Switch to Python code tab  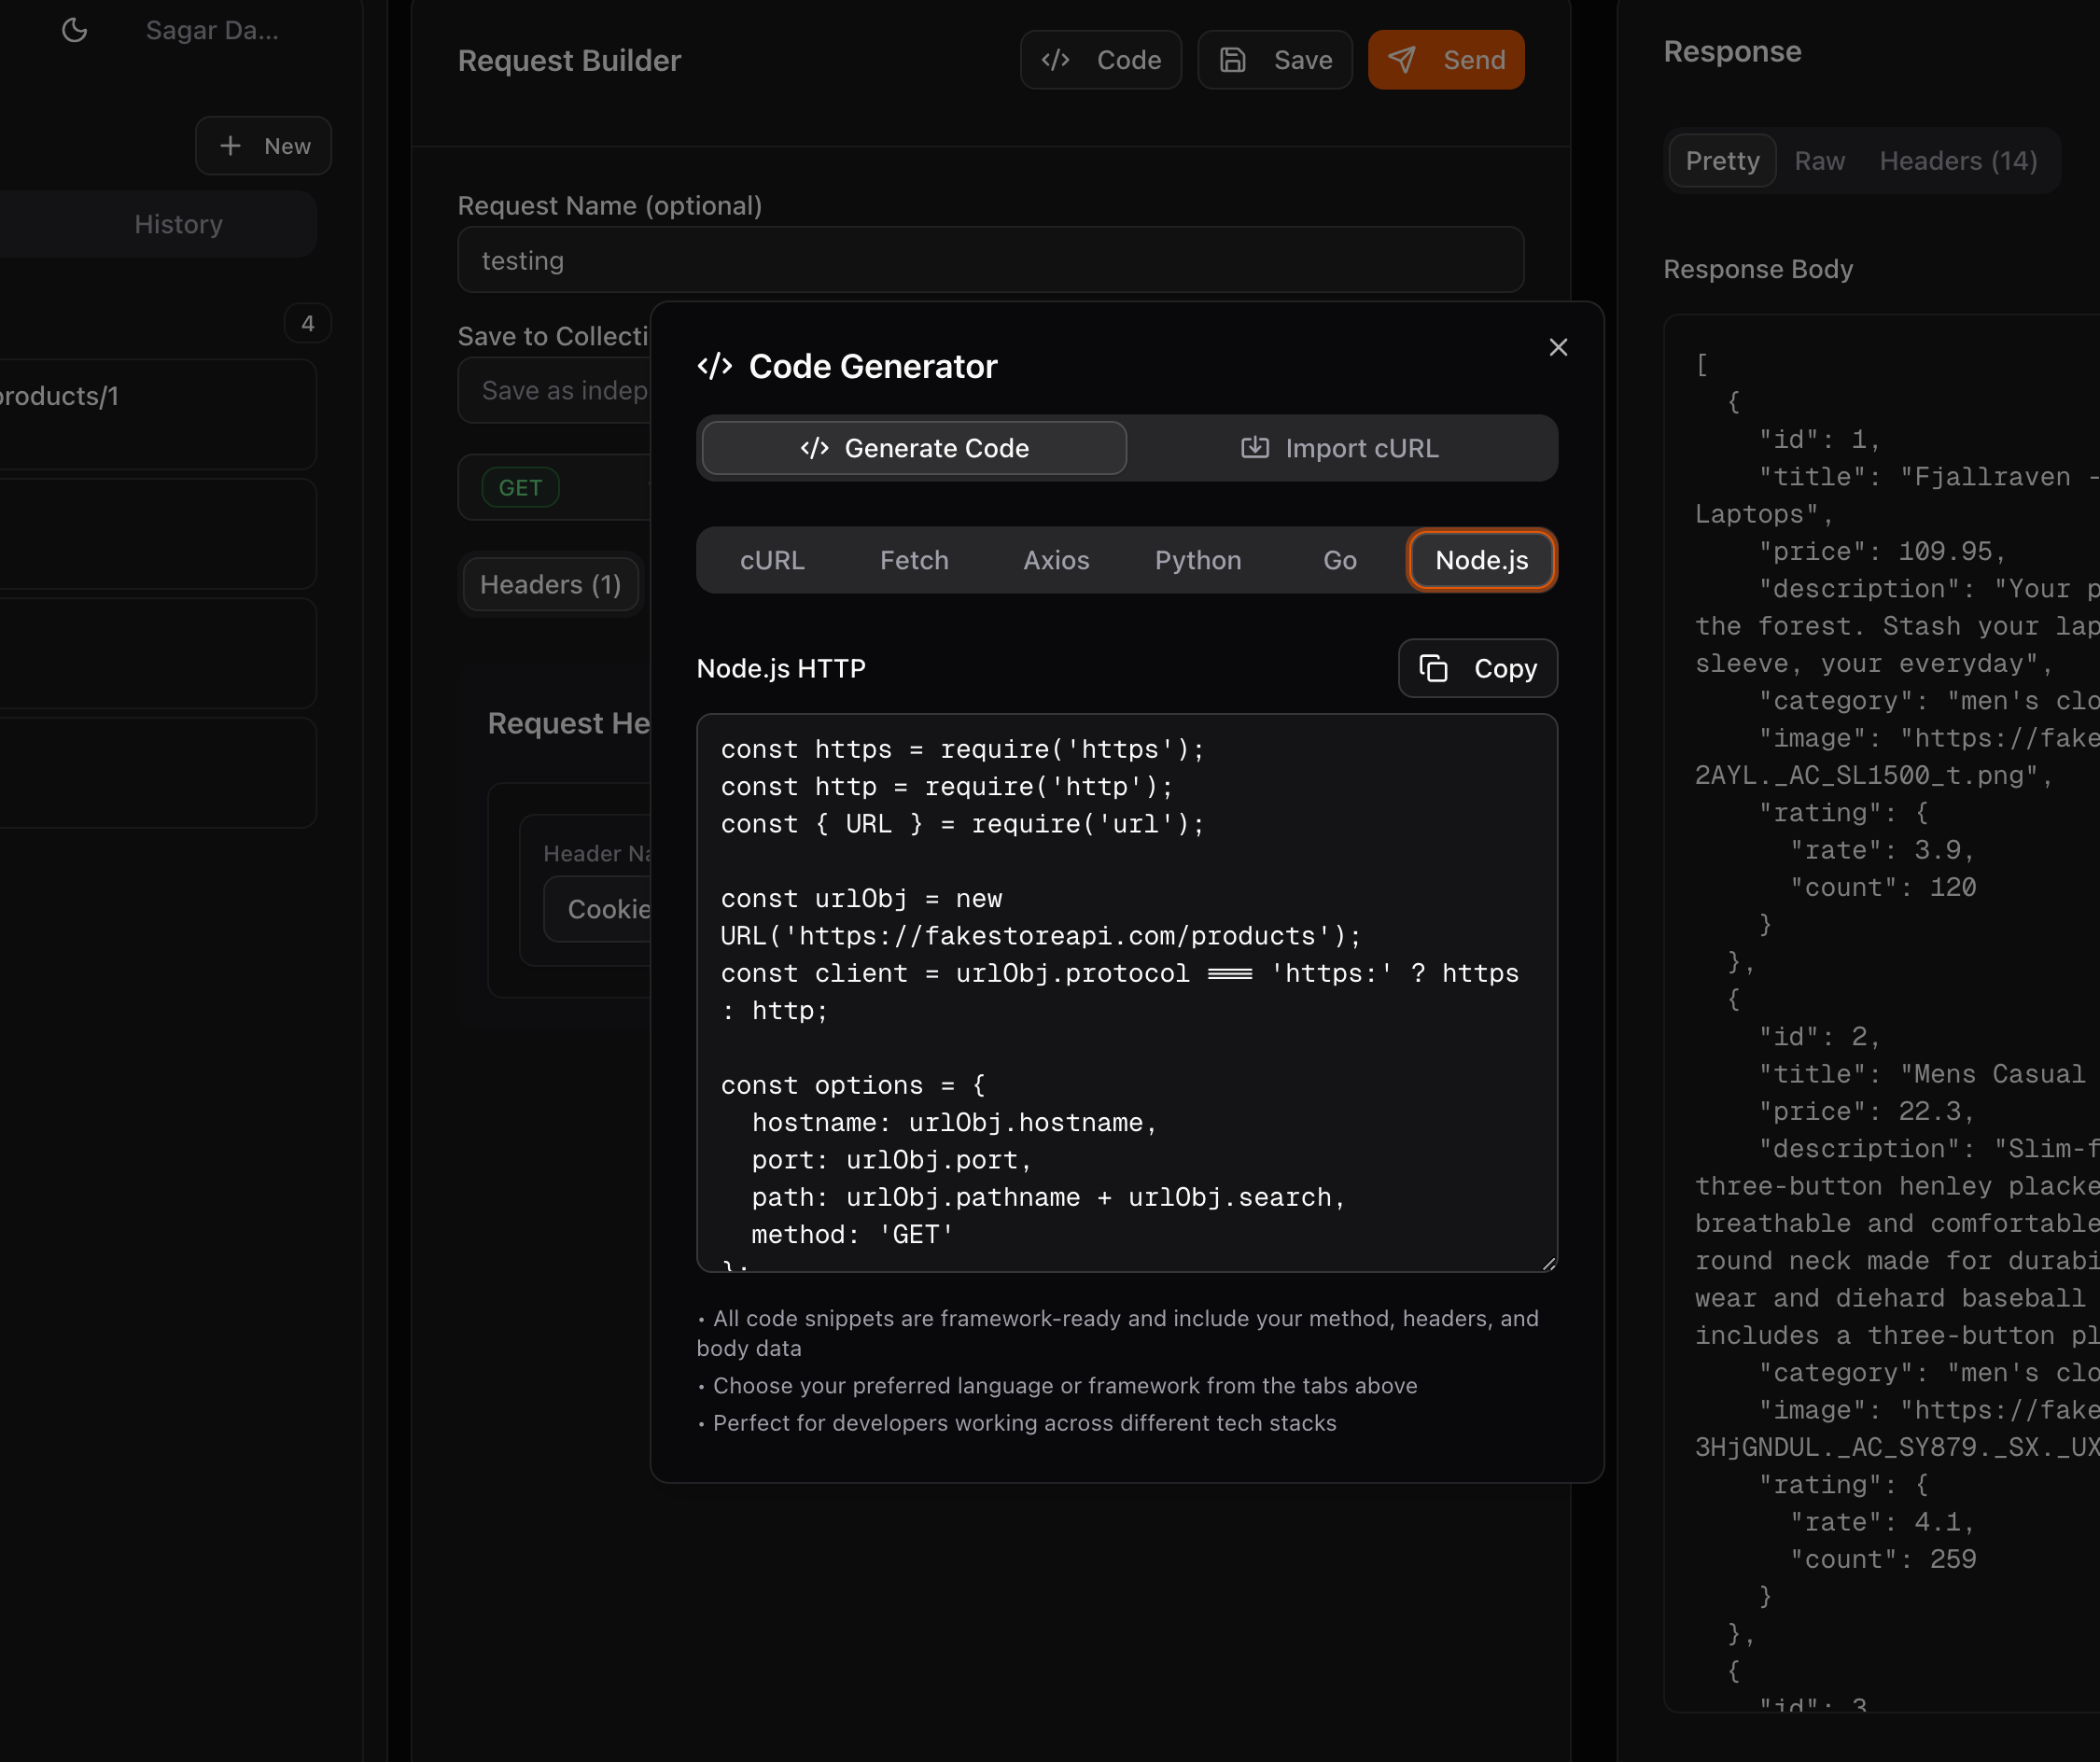1198,560
